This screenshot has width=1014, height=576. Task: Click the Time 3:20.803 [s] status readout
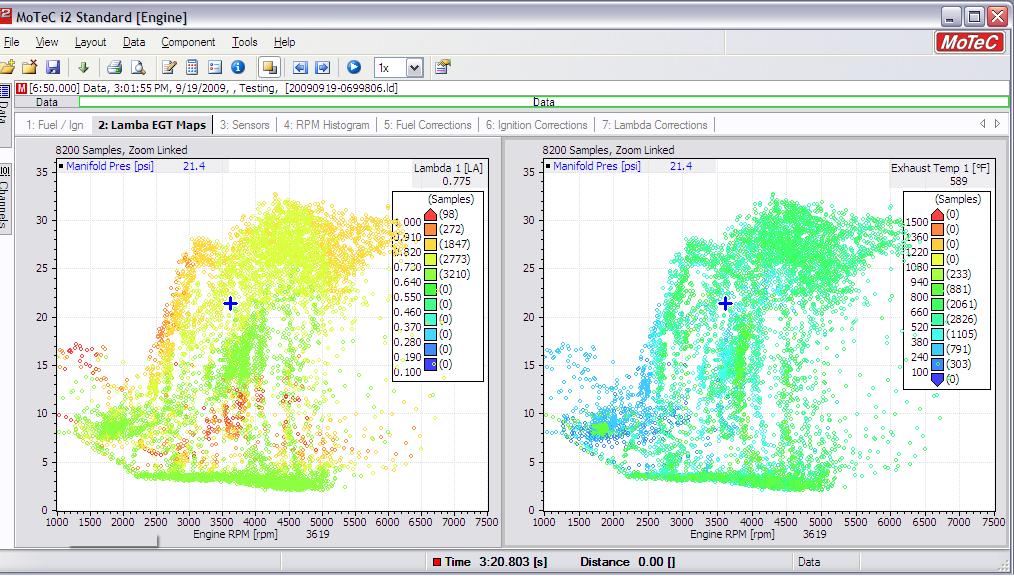(490, 562)
